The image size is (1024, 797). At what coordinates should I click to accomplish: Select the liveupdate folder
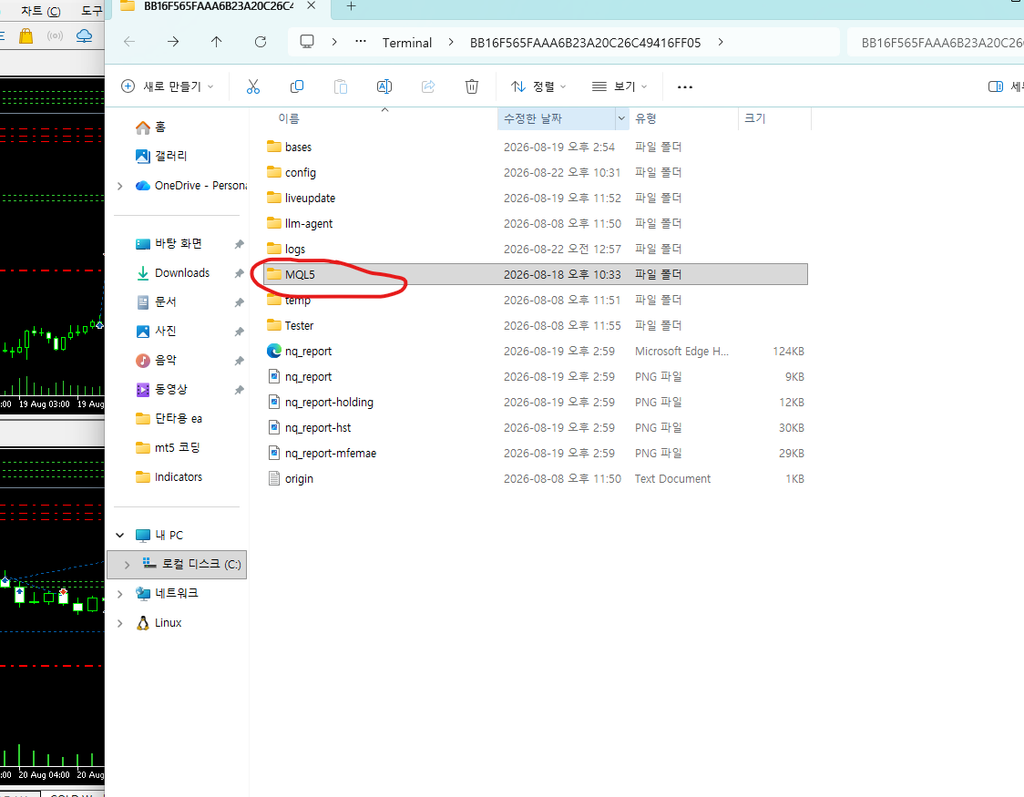(x=535, y=198)
